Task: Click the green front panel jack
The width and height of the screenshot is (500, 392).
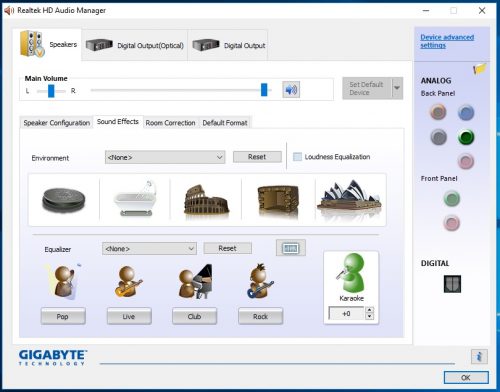Action: point(452,199)
